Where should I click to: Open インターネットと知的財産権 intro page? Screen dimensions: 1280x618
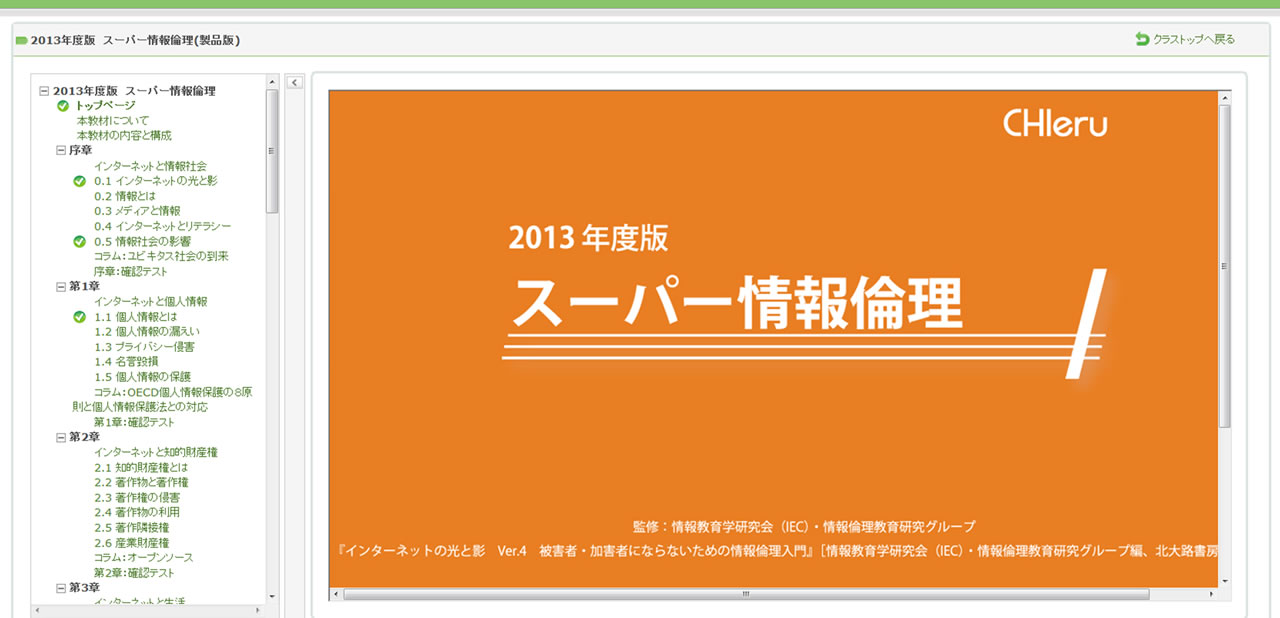tap(156, 453)
